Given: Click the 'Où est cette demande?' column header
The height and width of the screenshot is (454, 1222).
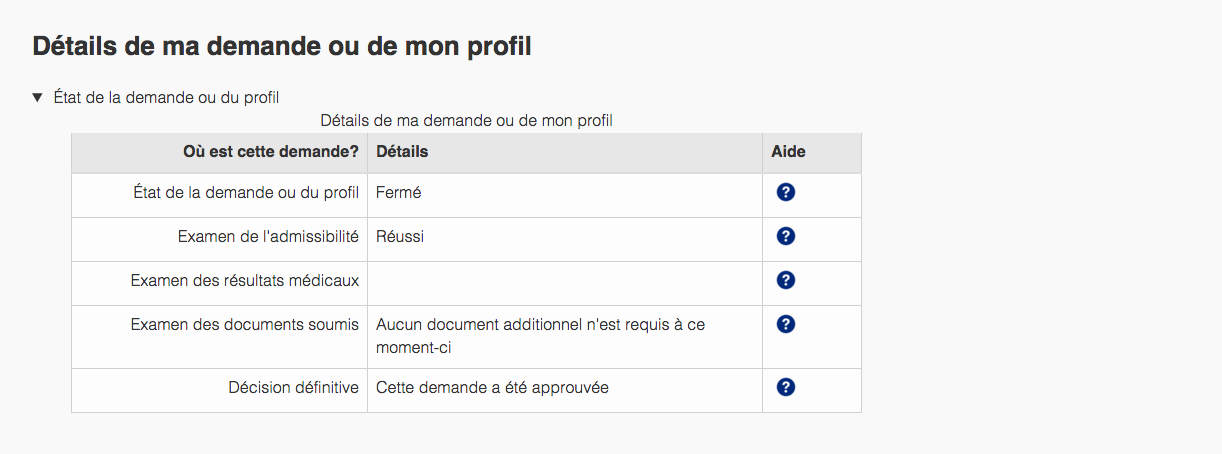Looking at the screenshot, I should 271,152.
